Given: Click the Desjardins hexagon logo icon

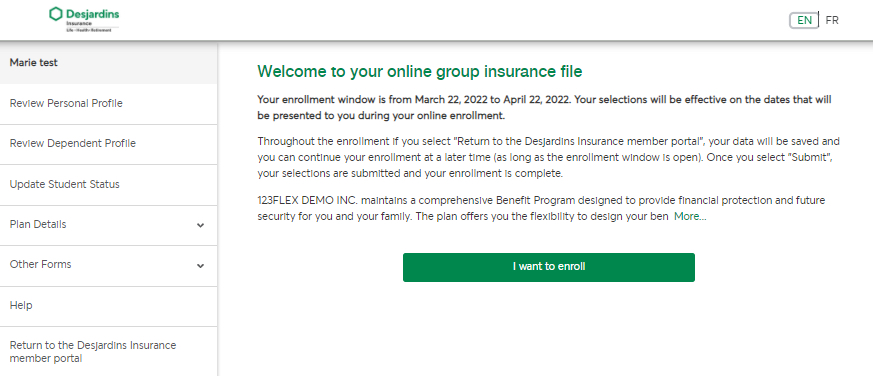Looking at the screenshot, I should coord(56,14).
